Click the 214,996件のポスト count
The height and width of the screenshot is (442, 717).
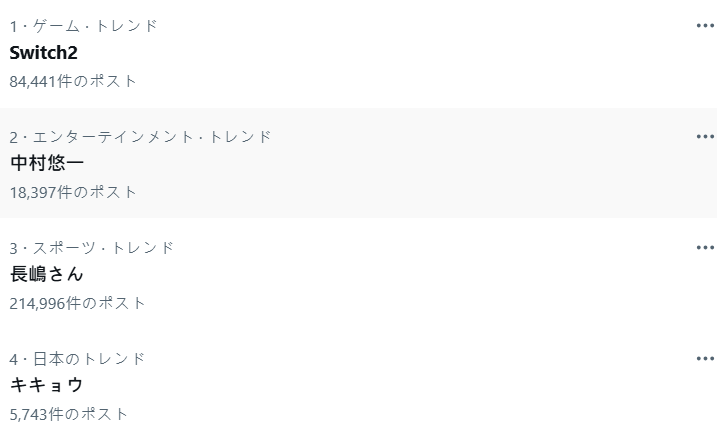(x=78, y=303)
